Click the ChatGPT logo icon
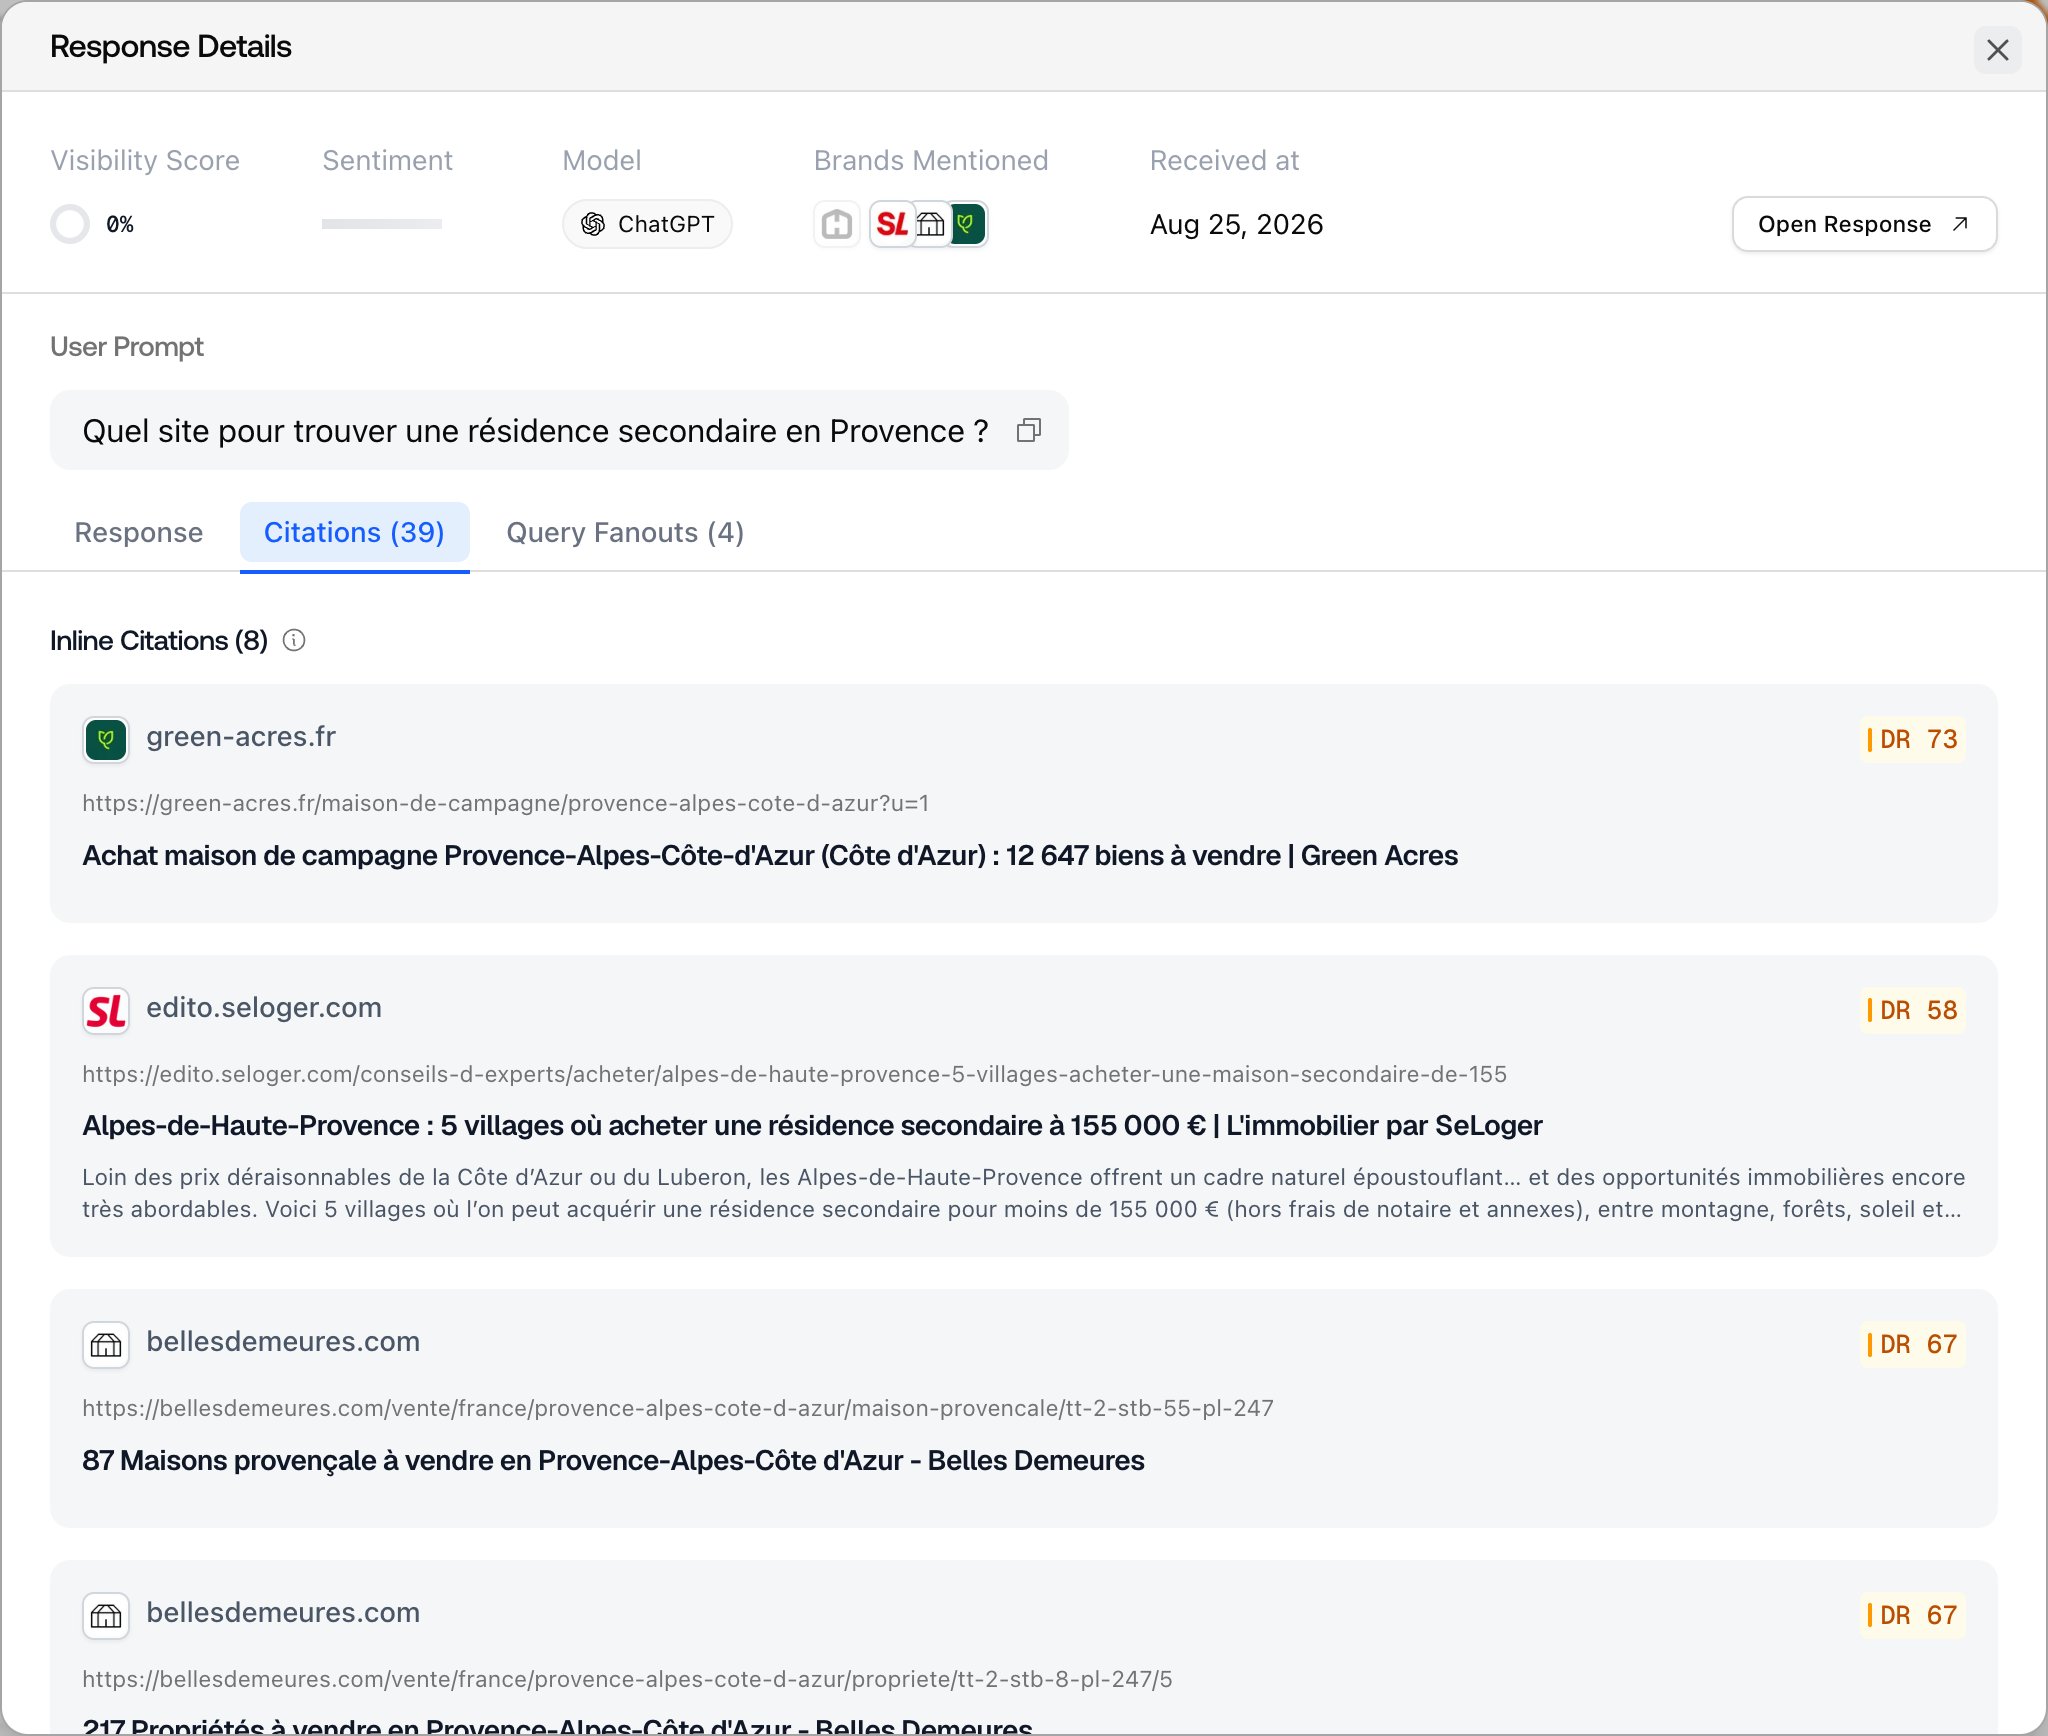Screen dimensions: 2048x1736 point(593,224)
